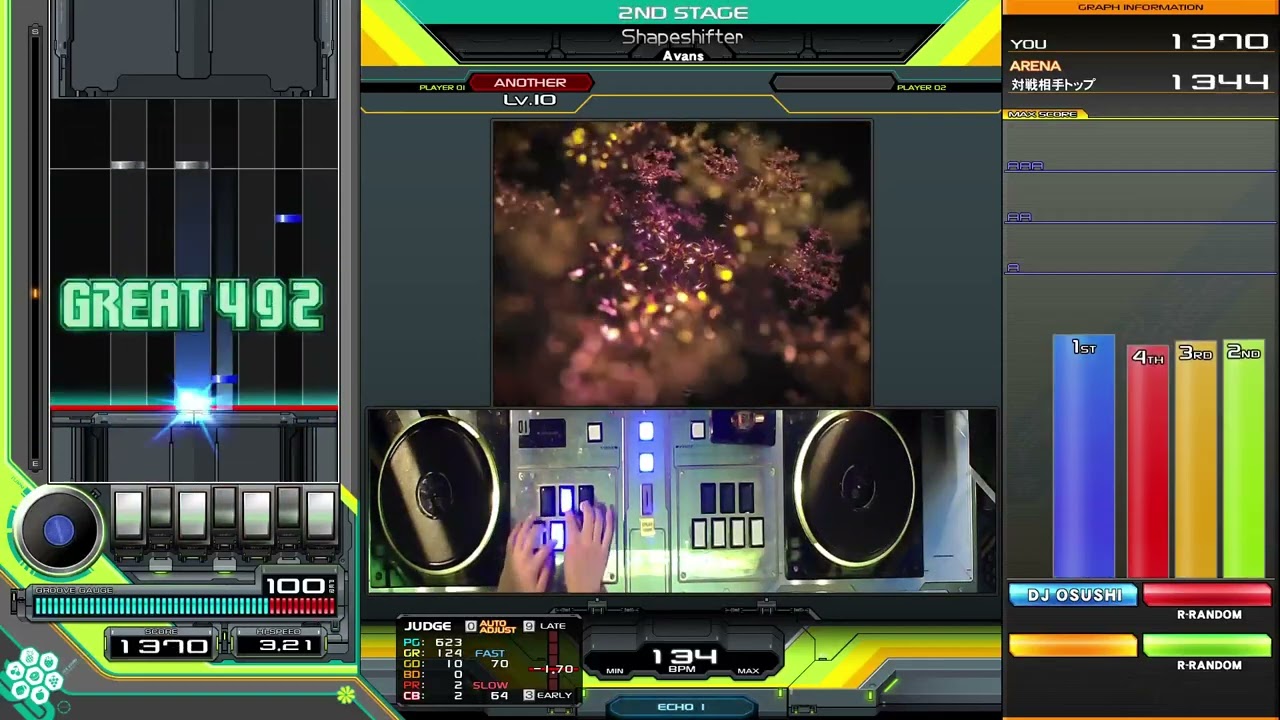The width and height of the screenshot is (1280, 720).
Task: Click the Lv.10 level label
Action: coord(530,100)
